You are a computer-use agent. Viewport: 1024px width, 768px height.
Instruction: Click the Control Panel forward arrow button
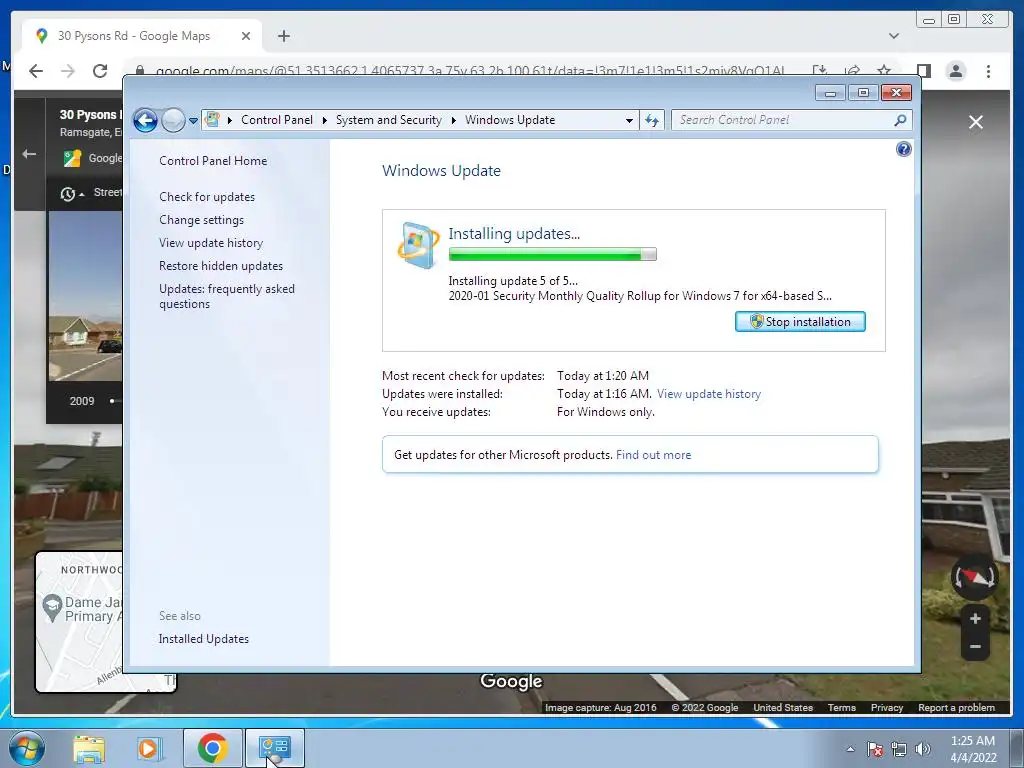[x=173, y=120]
